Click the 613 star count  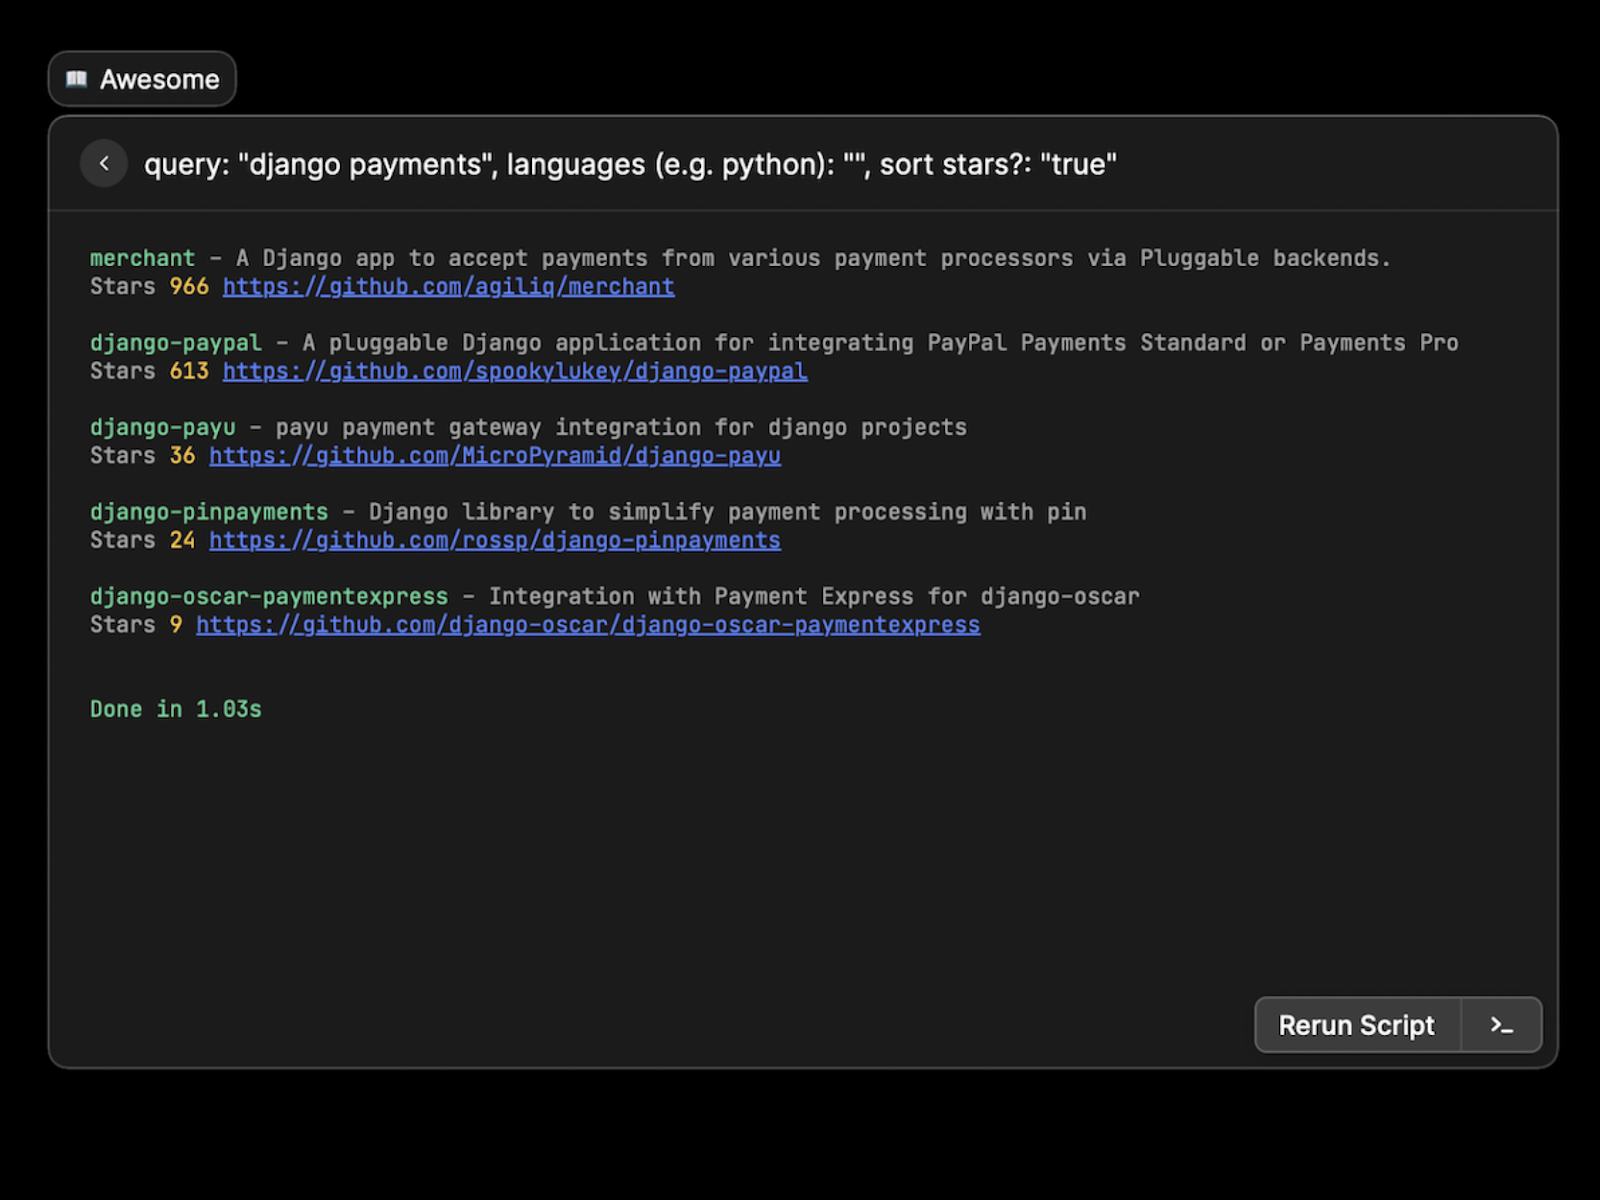click(x=189, y=371)
